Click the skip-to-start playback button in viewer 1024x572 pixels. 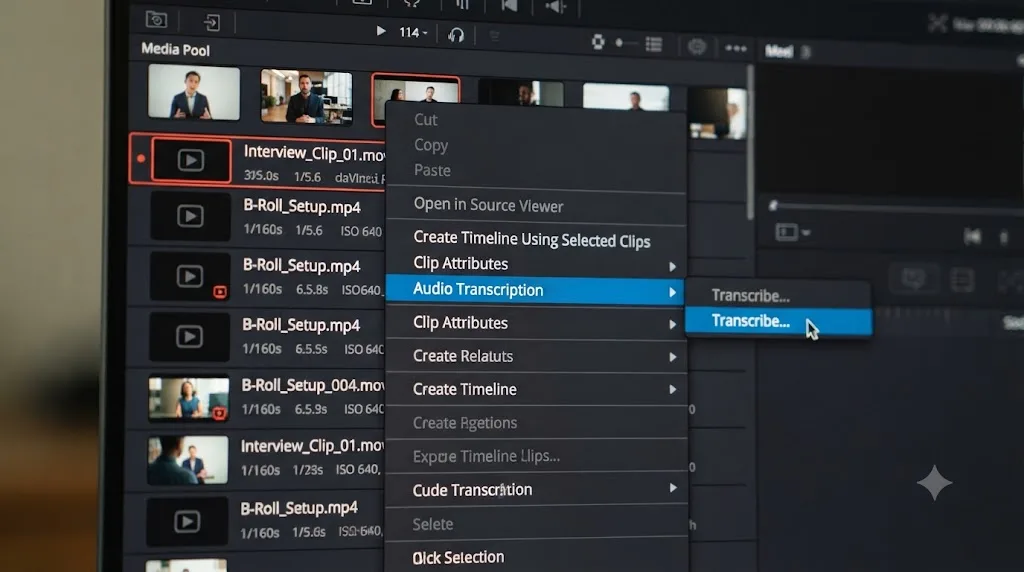[972, 236]
